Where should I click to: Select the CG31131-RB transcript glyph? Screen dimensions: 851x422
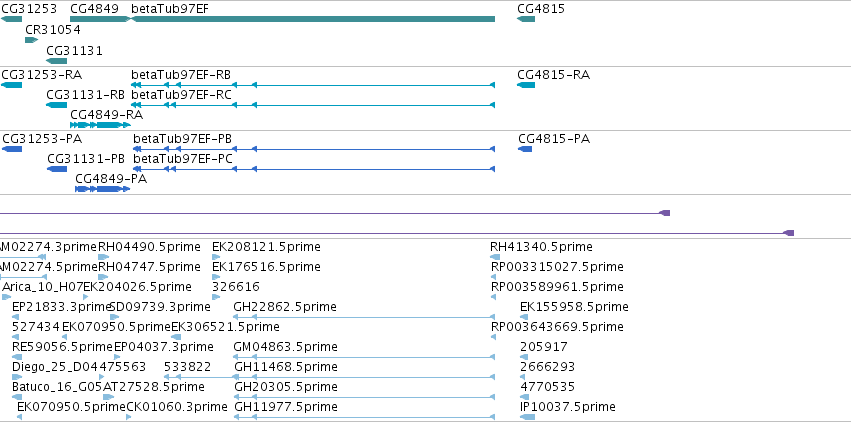(x=56, y=105)
